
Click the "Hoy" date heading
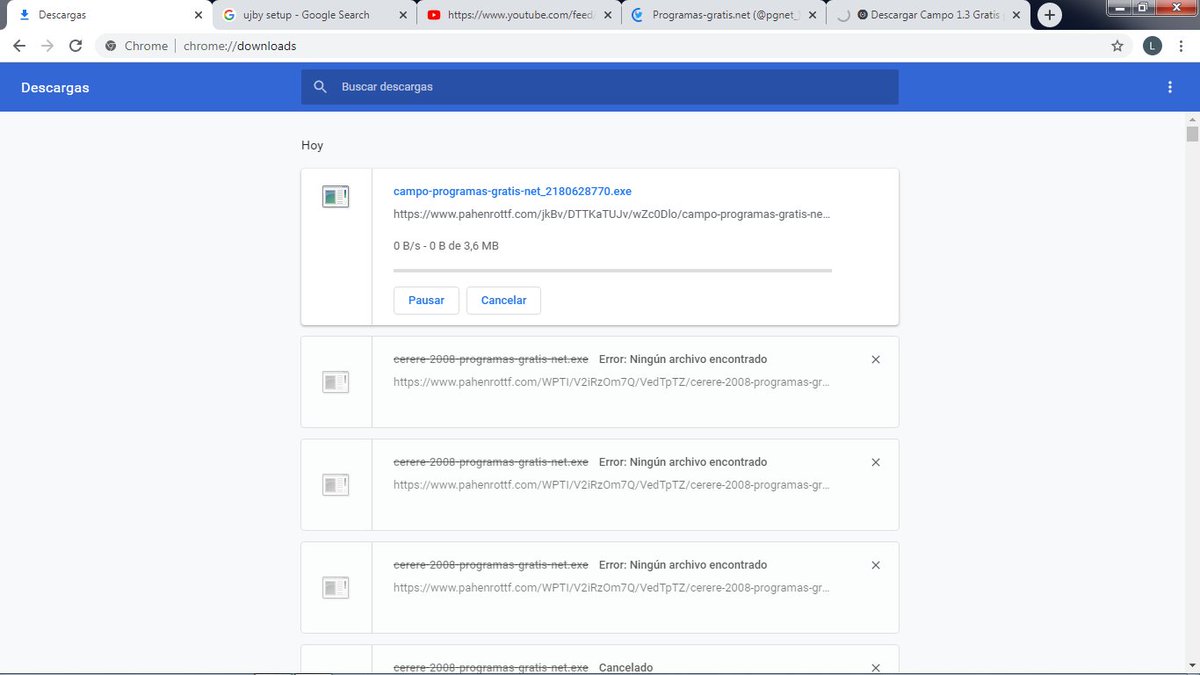coord(312,146)
